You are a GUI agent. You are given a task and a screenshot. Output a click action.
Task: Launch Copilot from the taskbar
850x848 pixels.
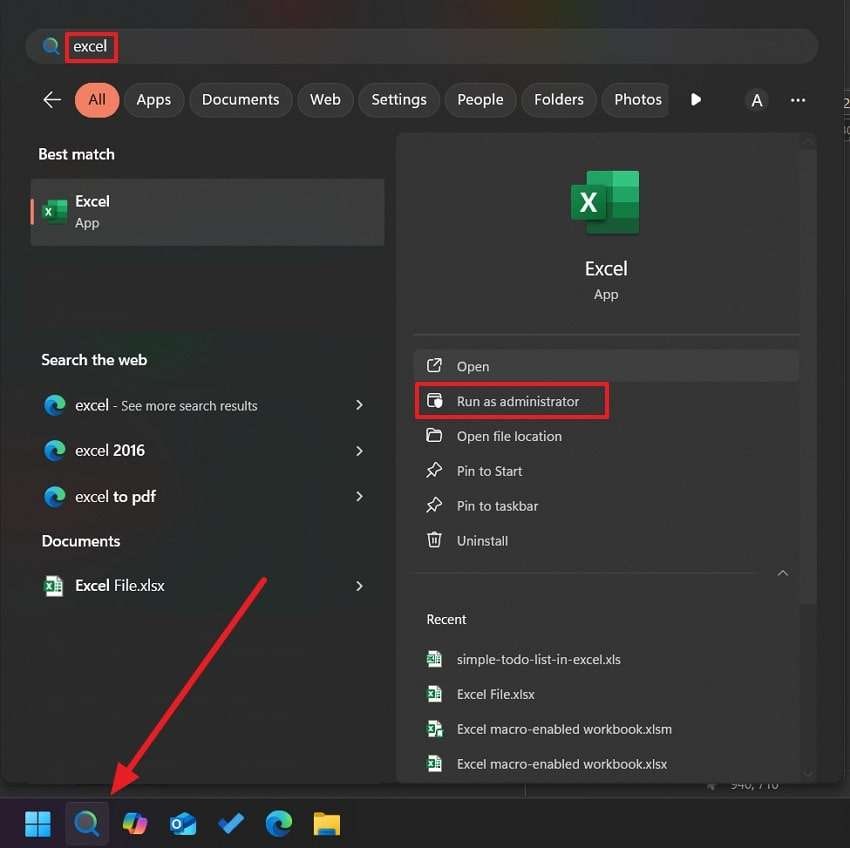click(x=135, y=824)
